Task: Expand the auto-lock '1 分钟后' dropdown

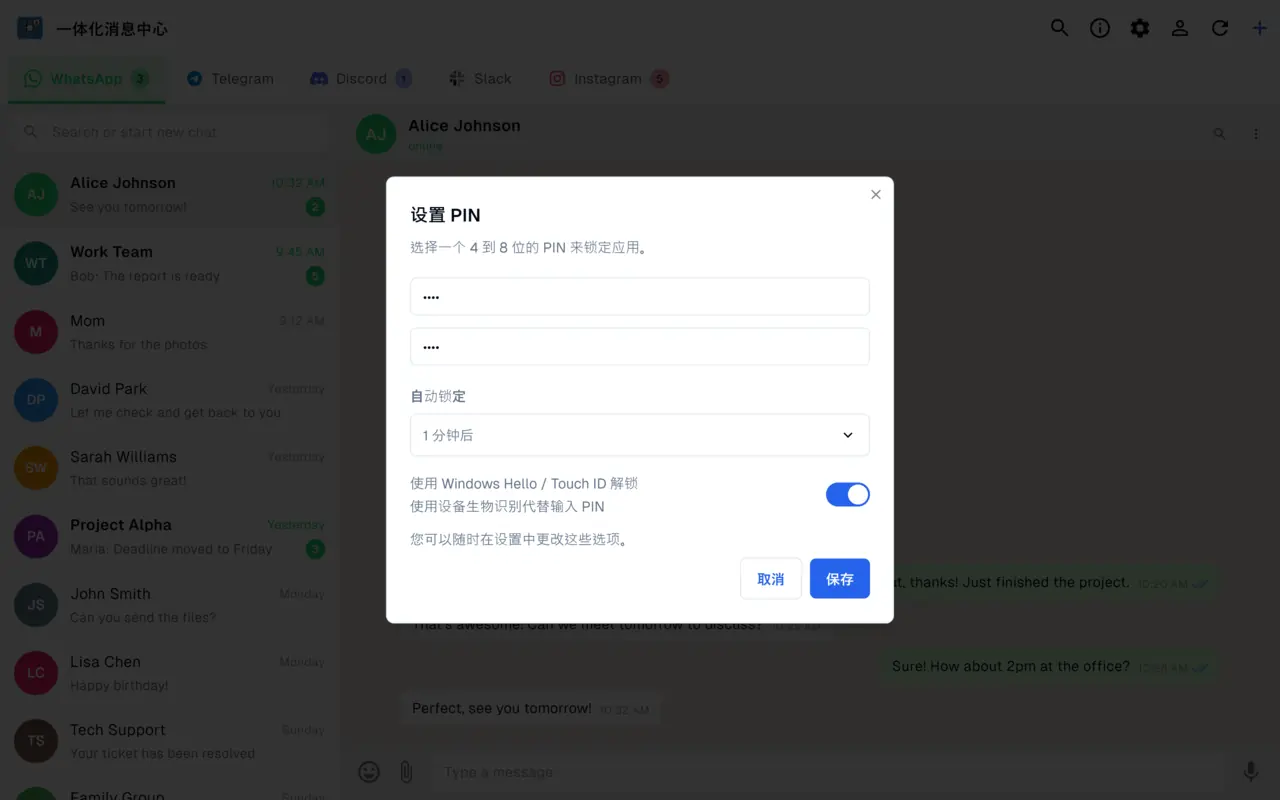Action: (x=640, y=435)
